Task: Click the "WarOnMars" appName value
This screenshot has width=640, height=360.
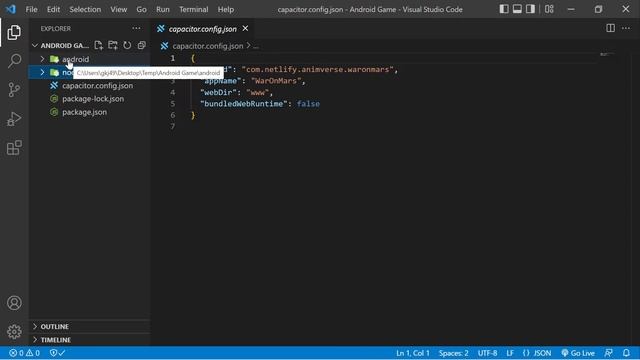Action: (x=276, y=81)
